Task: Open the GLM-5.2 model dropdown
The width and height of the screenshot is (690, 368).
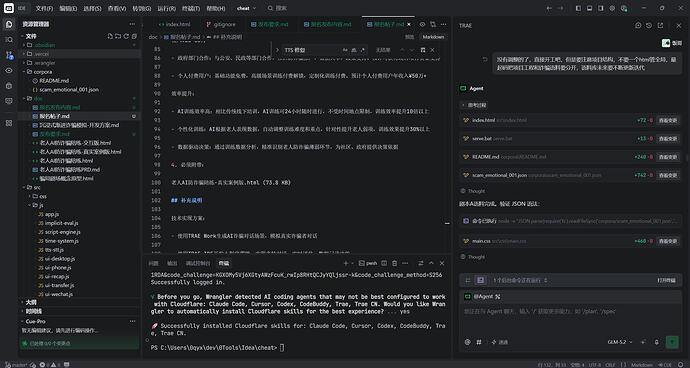Action: 620,342
